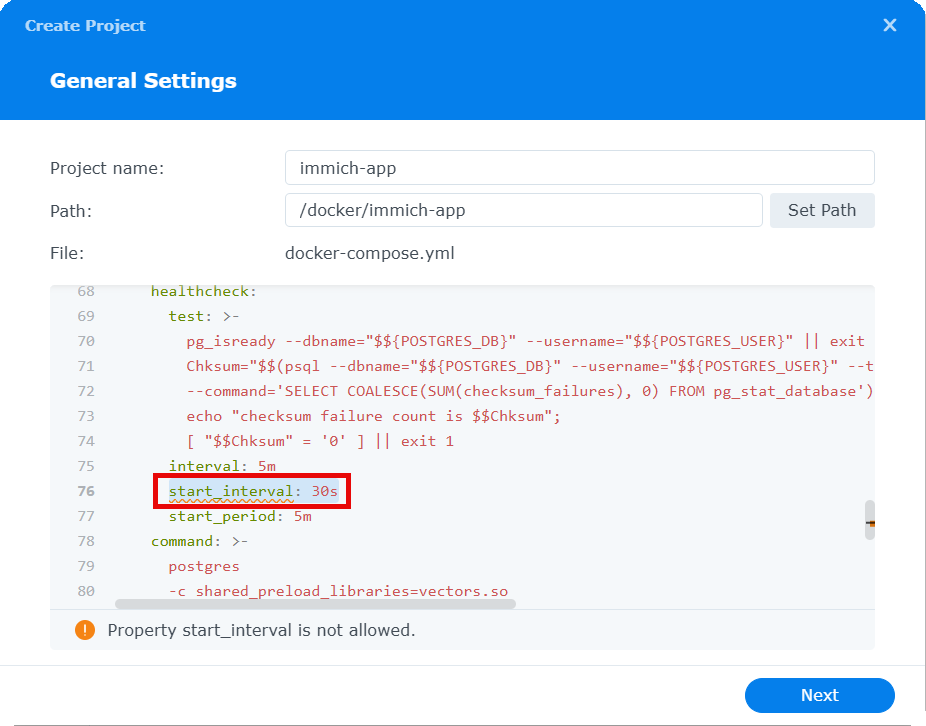Screen dimensions: 926x726
Task: Click the Project name input field
Action: click(x=579, y=168)
